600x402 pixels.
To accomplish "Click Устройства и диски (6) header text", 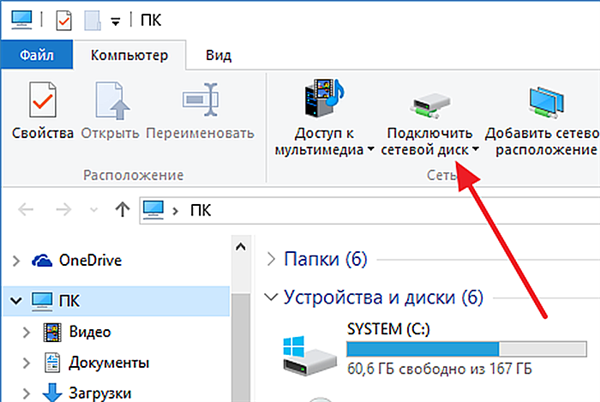I will tap(383, 297).
